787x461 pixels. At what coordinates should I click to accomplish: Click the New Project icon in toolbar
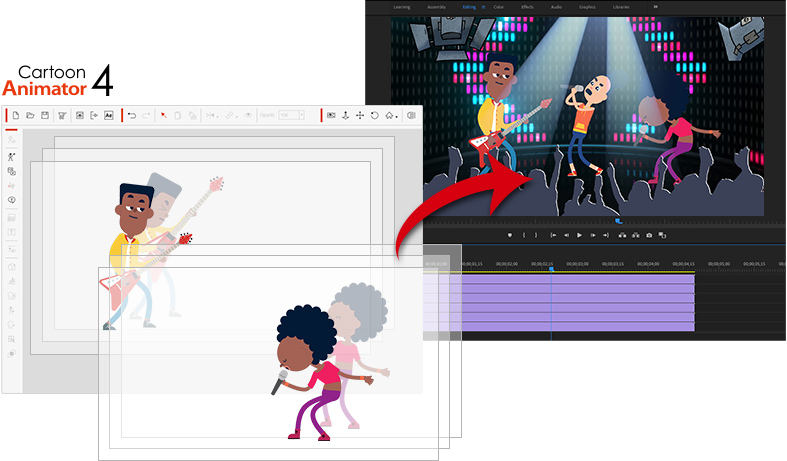(15, 116)
